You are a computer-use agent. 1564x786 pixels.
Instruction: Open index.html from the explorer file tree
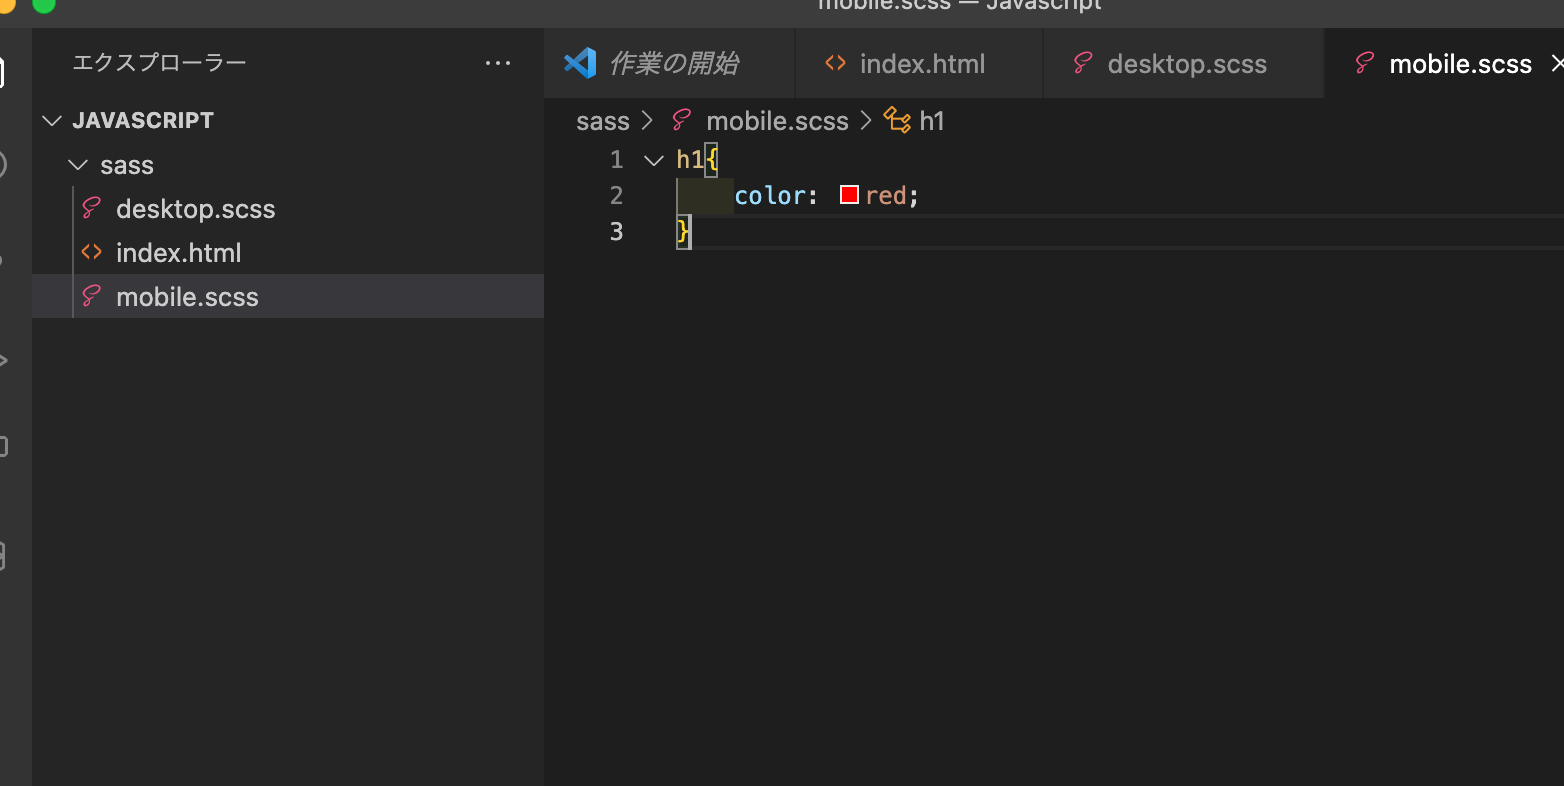[x=178, y=253]
